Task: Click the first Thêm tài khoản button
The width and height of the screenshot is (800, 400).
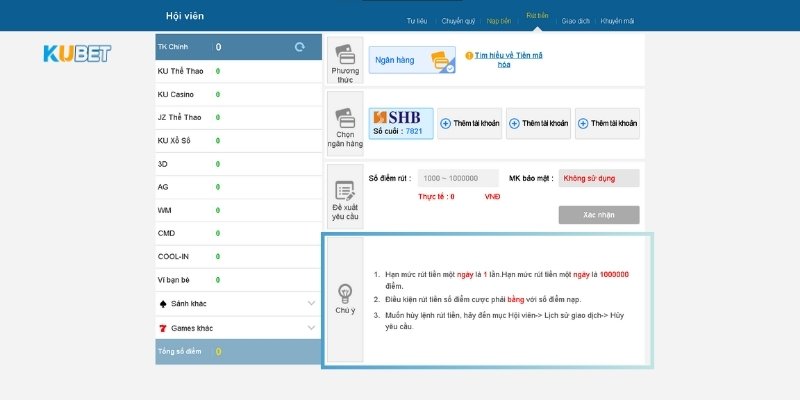Action: coord(470,123)
